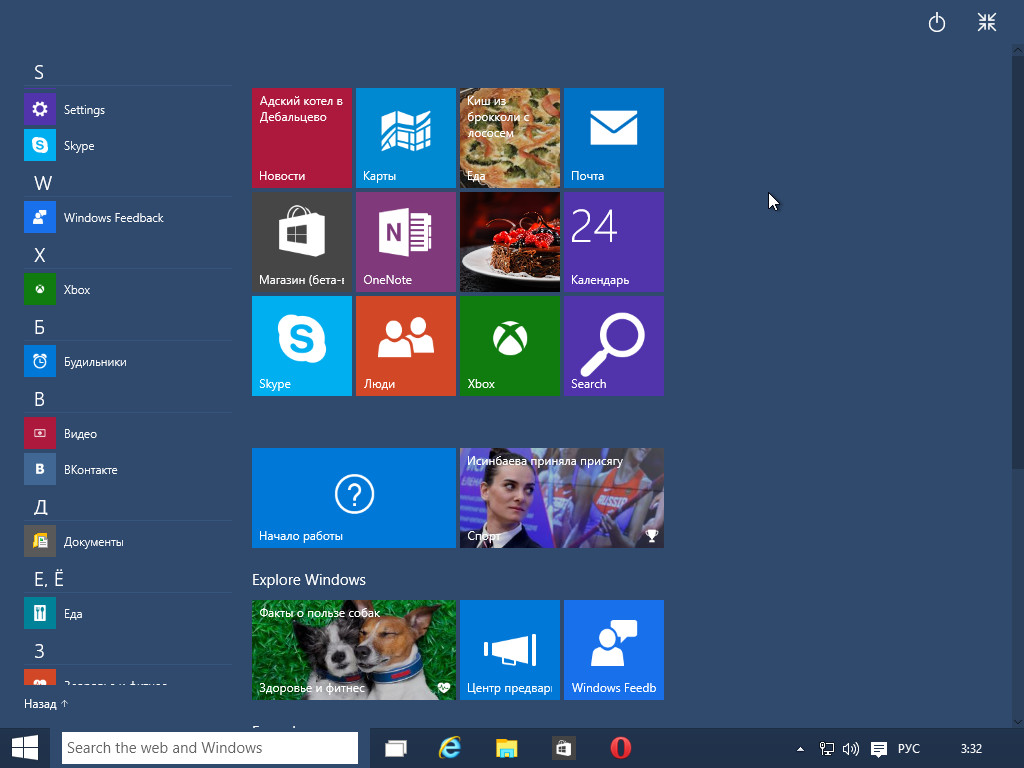Image resolution: width=1024 pixels, height=768 pixels.
Task: Open the Карты tile
Action: pos(406,138)
